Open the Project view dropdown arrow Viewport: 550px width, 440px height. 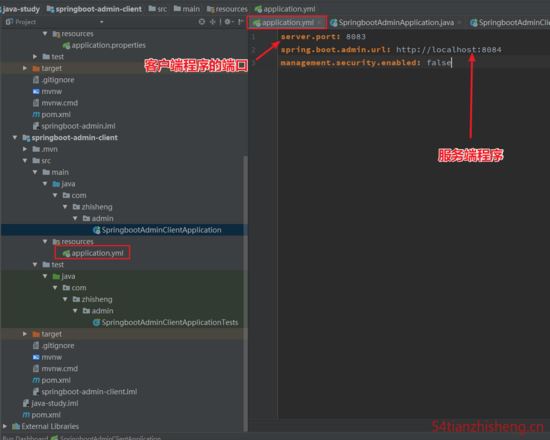pos(102,22)
